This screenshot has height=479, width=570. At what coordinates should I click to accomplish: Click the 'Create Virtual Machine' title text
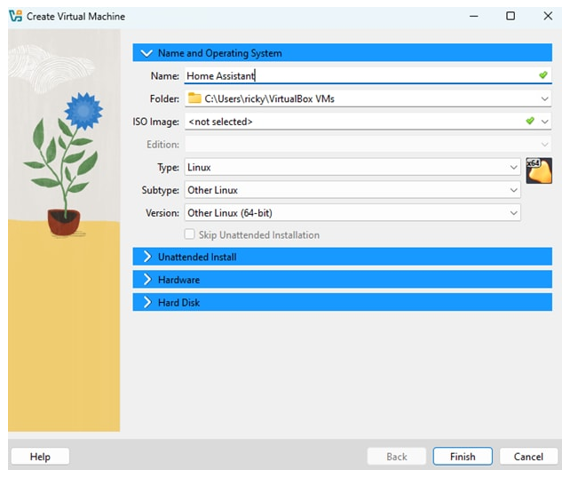76,16
